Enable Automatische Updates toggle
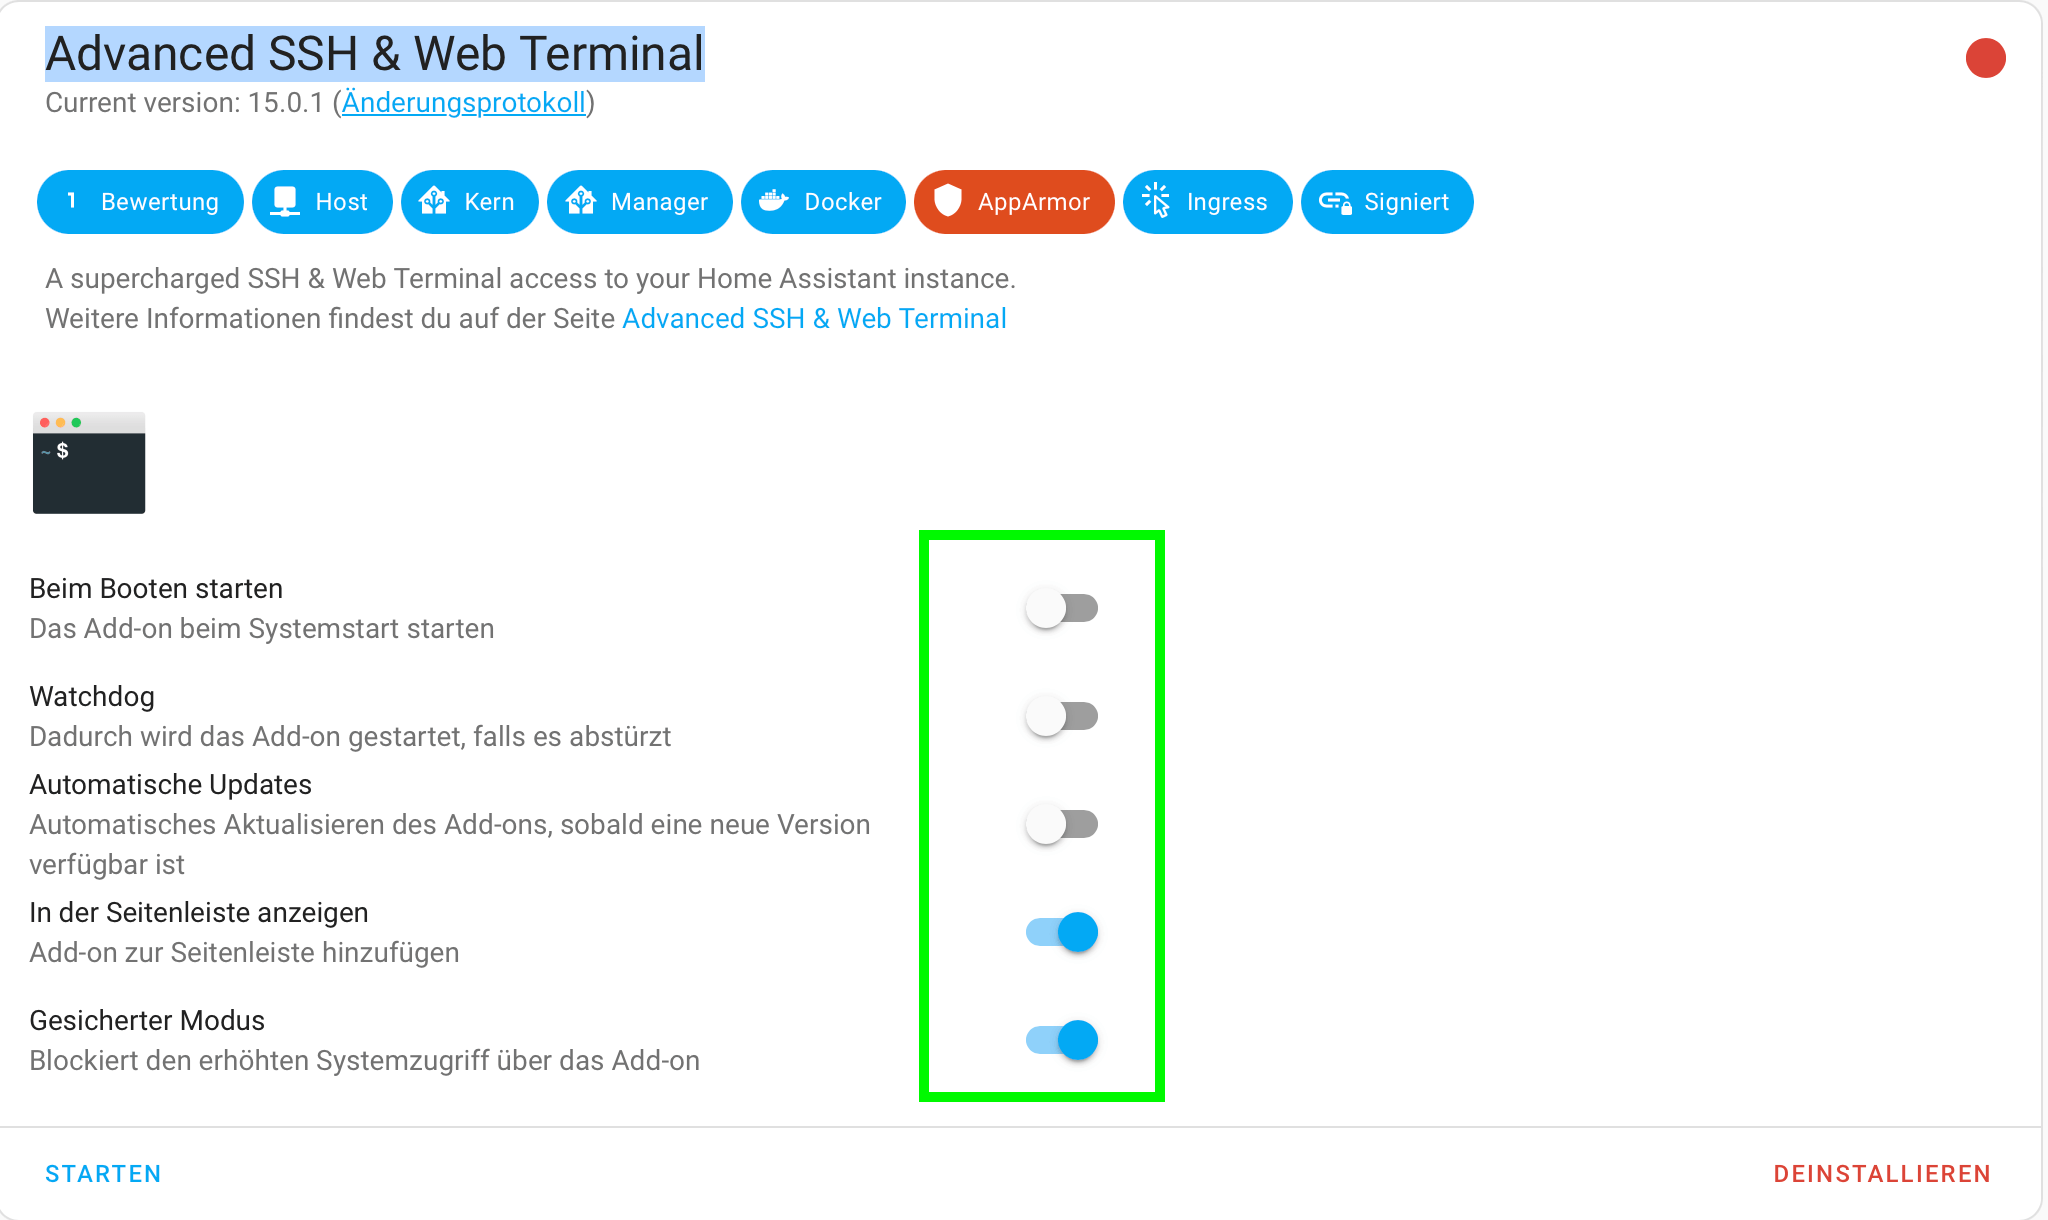Screen dimensions: 2048x1220 coord(1061,824)
